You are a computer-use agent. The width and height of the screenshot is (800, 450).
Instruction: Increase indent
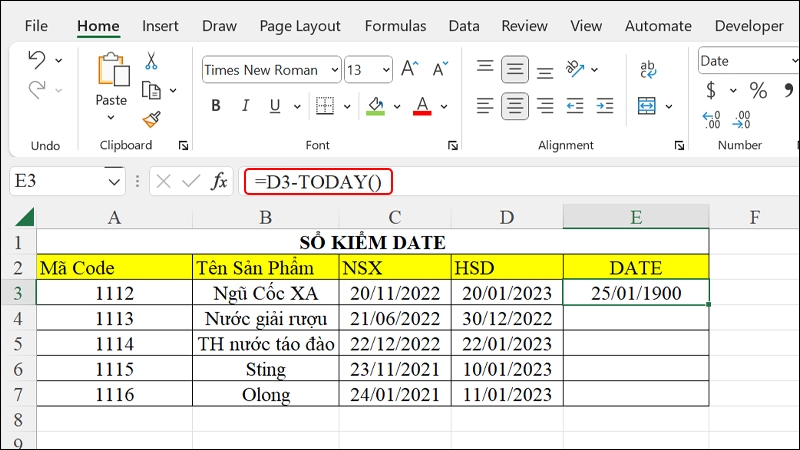click(x=605, y=106)
